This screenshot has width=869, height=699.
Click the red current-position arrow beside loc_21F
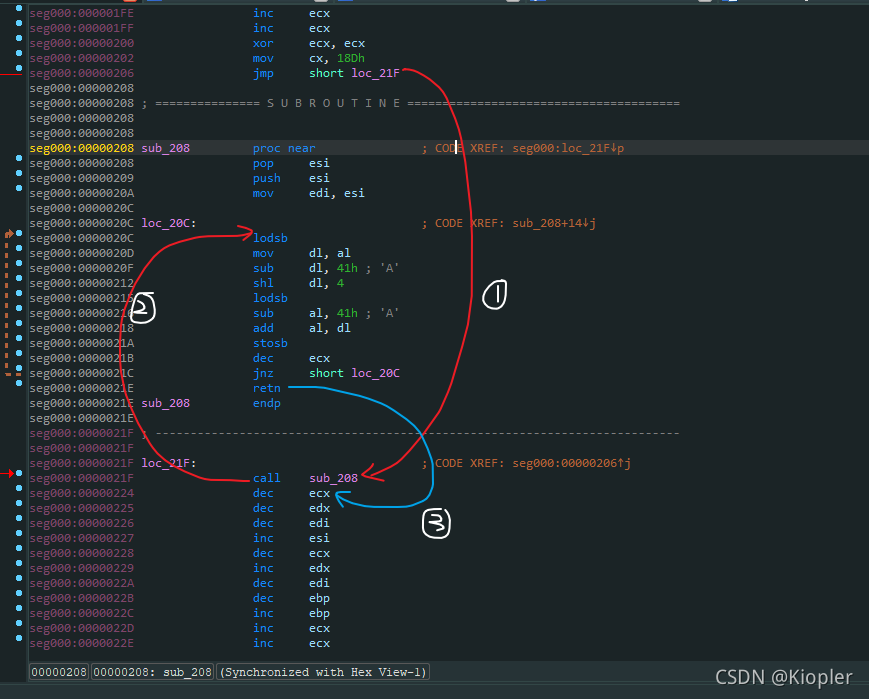(x=8, y=473)
